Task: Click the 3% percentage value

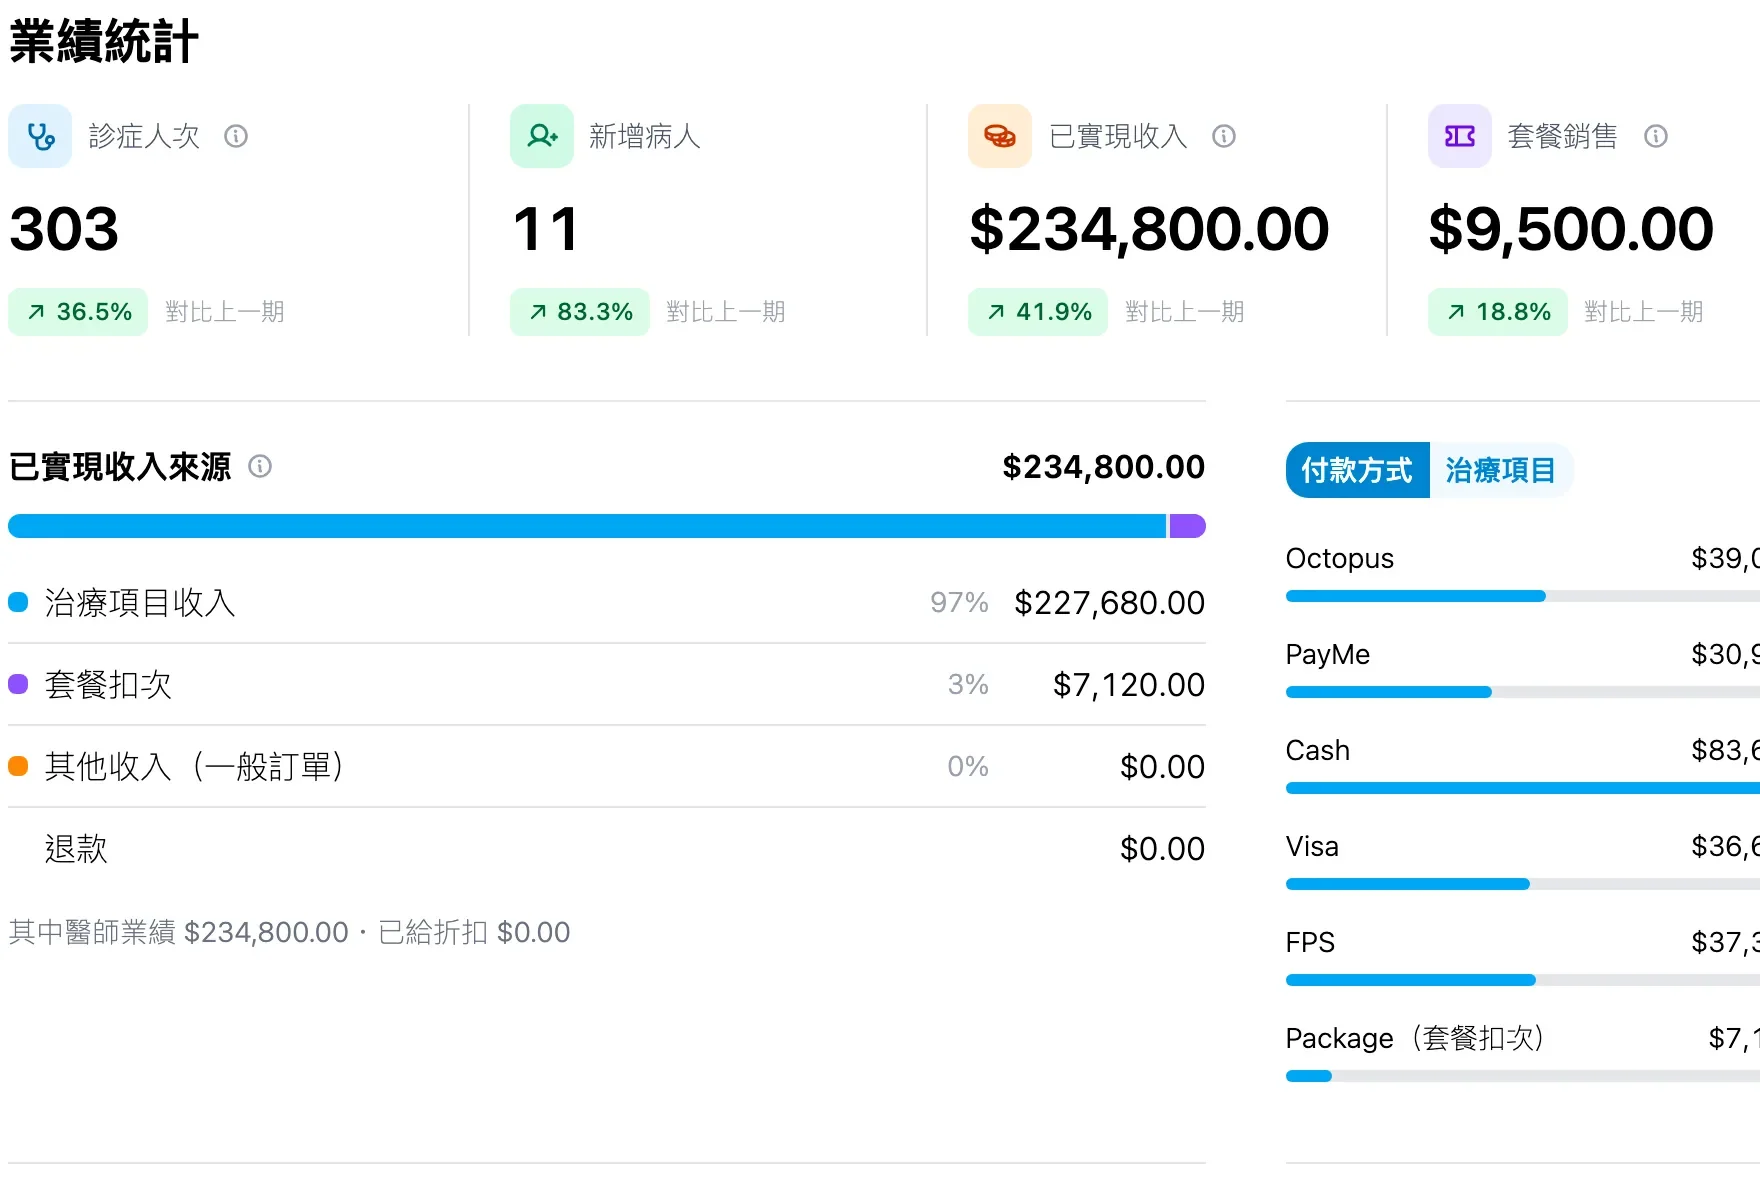Action: coord(968,684)
